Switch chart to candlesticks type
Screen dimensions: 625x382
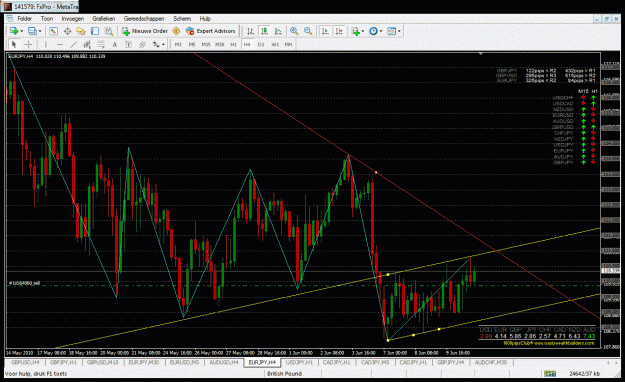click(264, 31)
